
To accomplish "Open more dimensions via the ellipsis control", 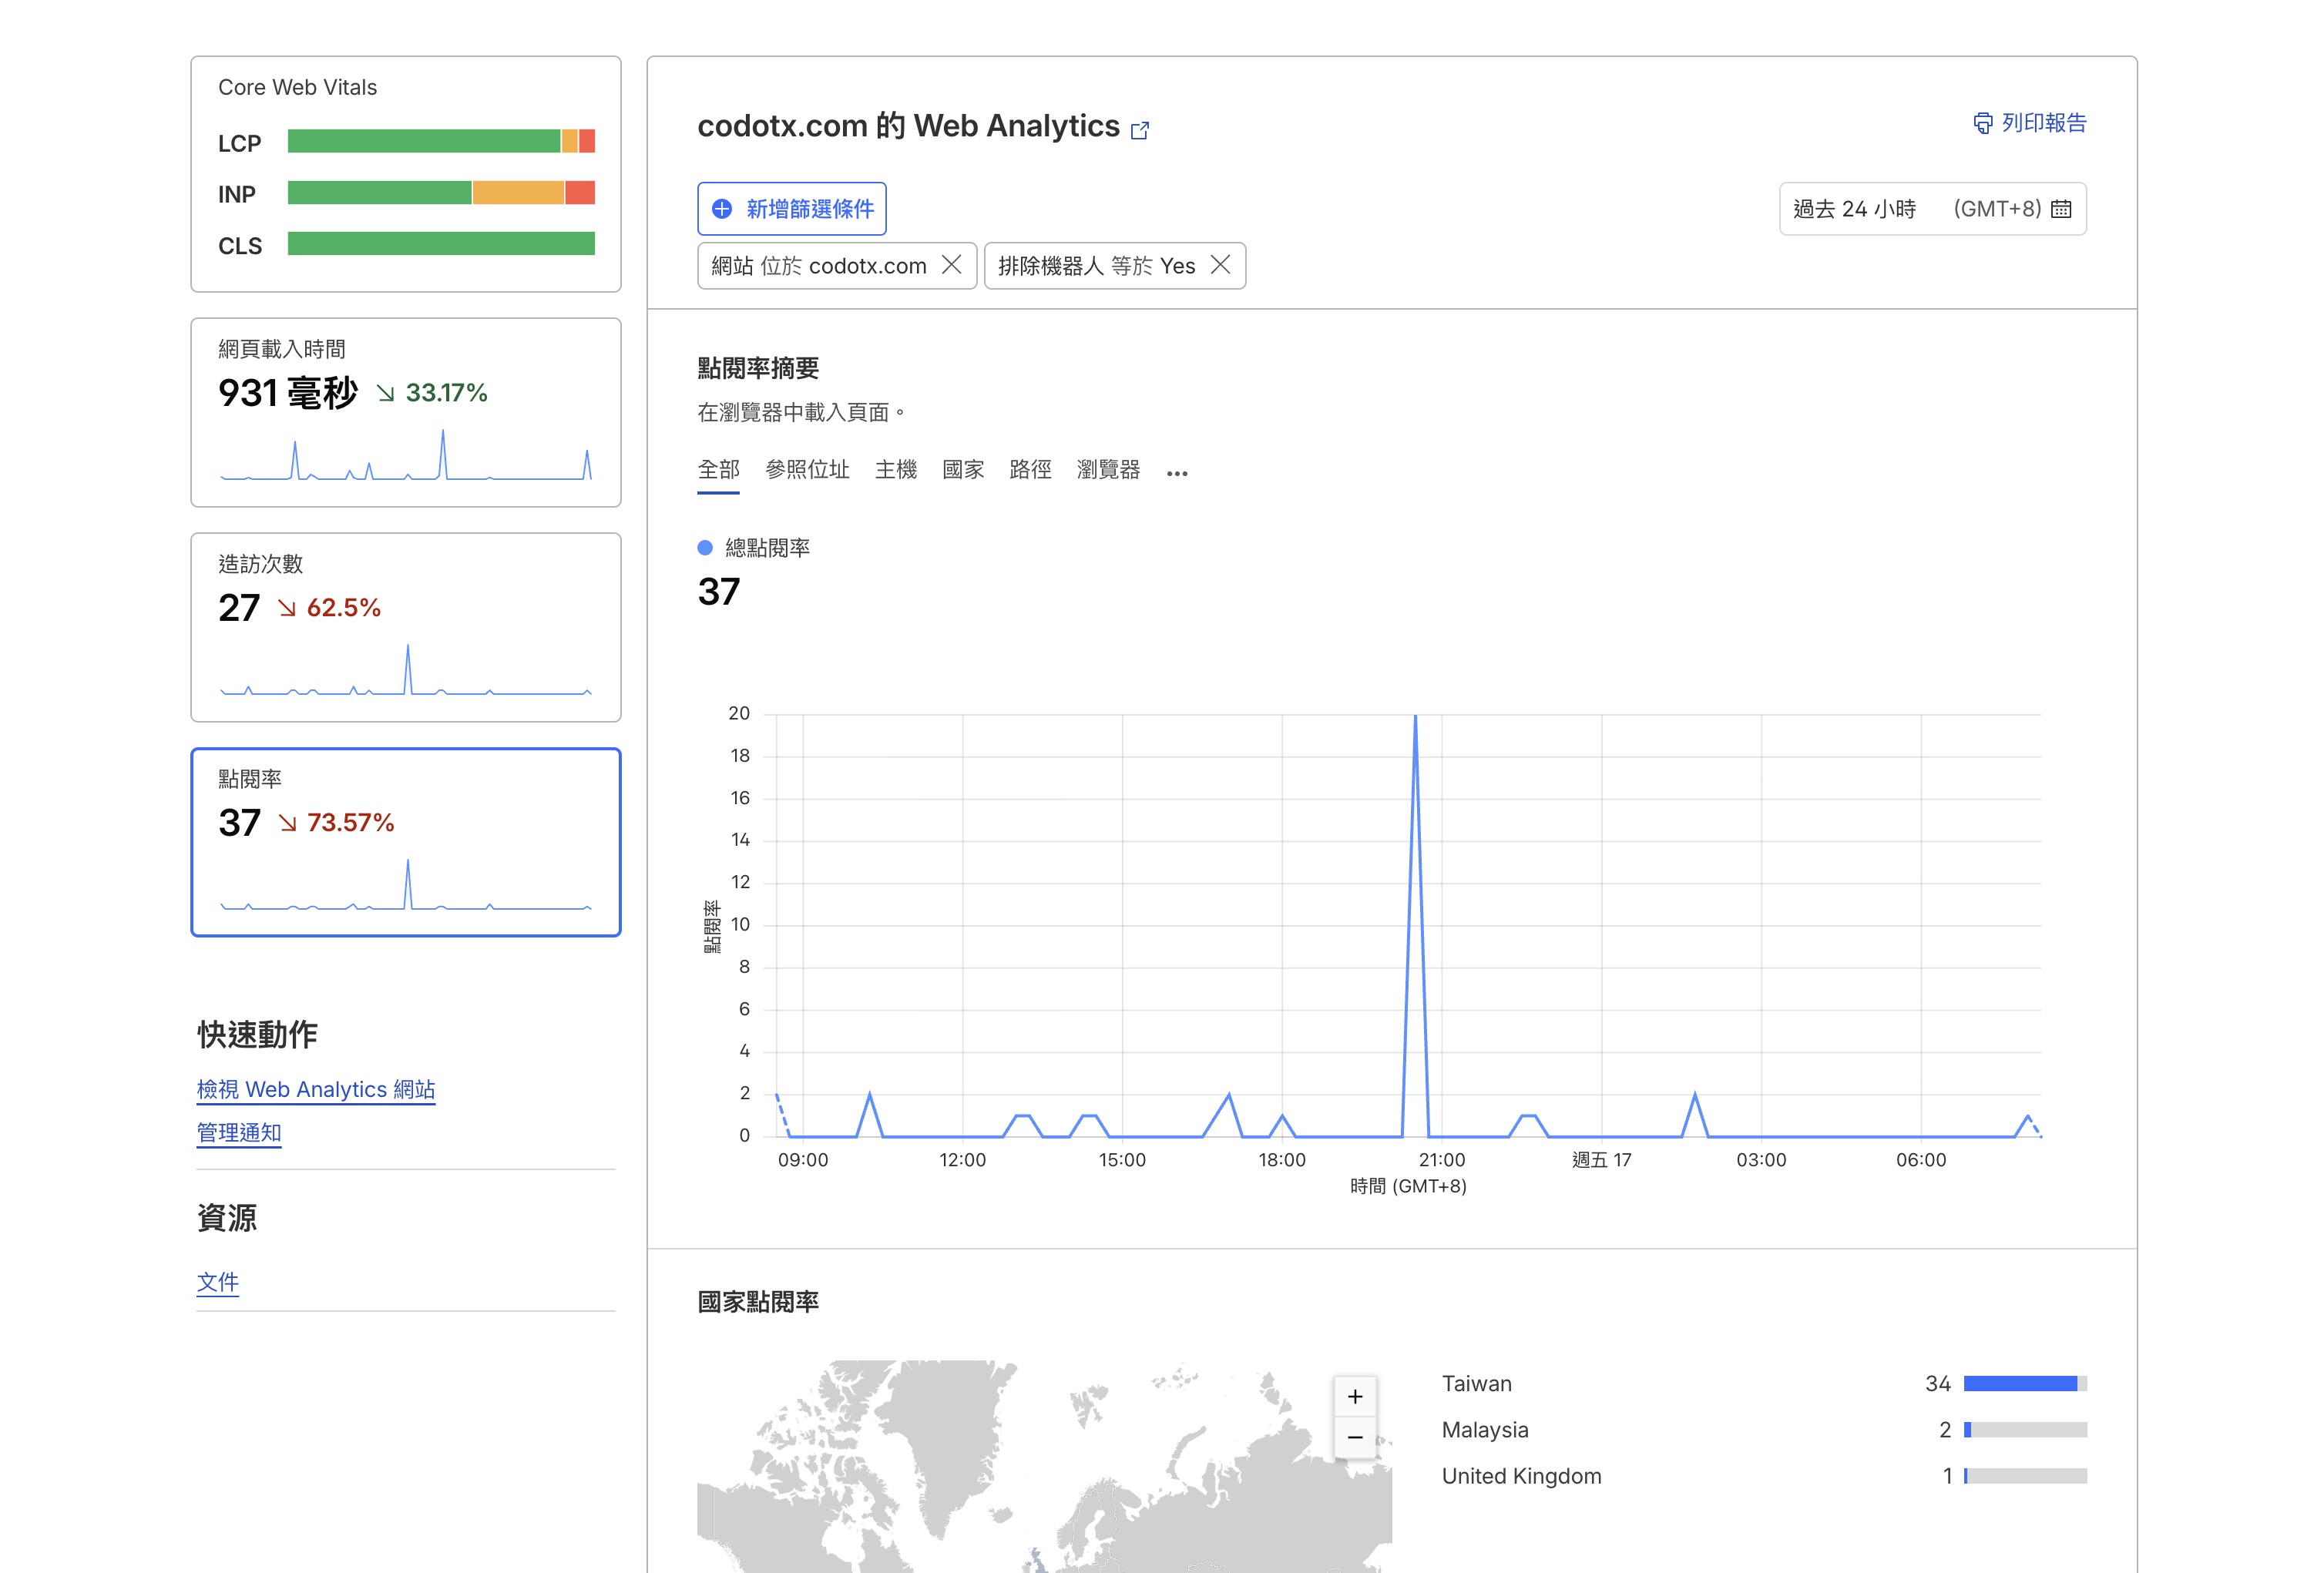I will coord(1177,472).
